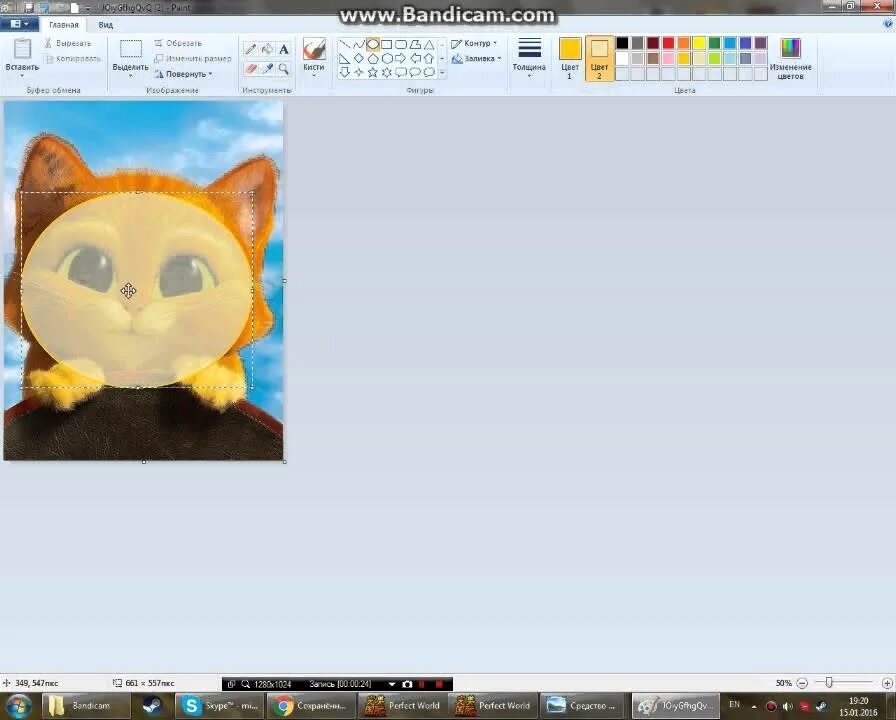Click the volume icon in system tray
896x720 pixels.
tap(787, 706)
